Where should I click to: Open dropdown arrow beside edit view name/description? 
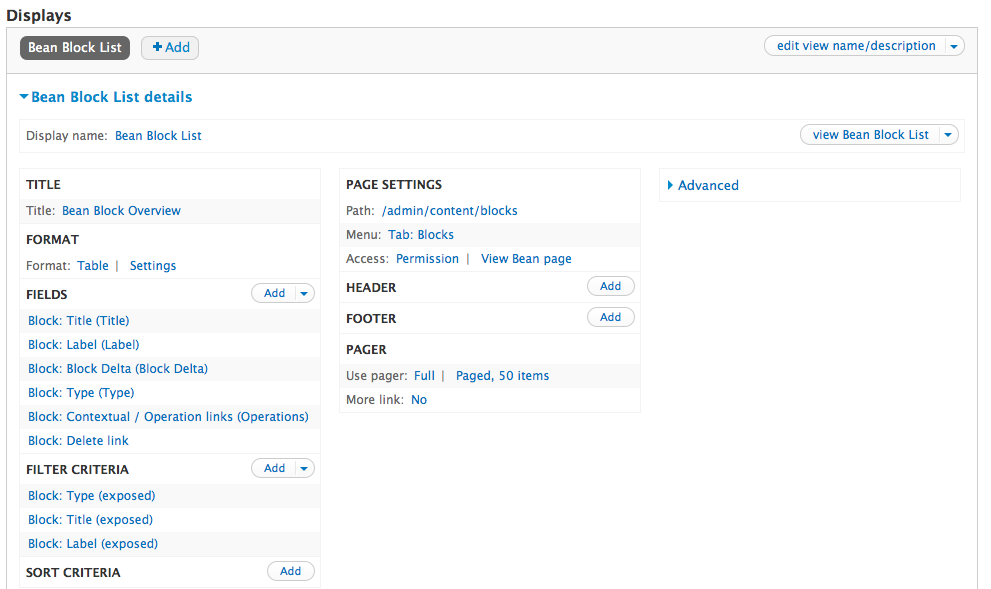(x=954, y=46)
